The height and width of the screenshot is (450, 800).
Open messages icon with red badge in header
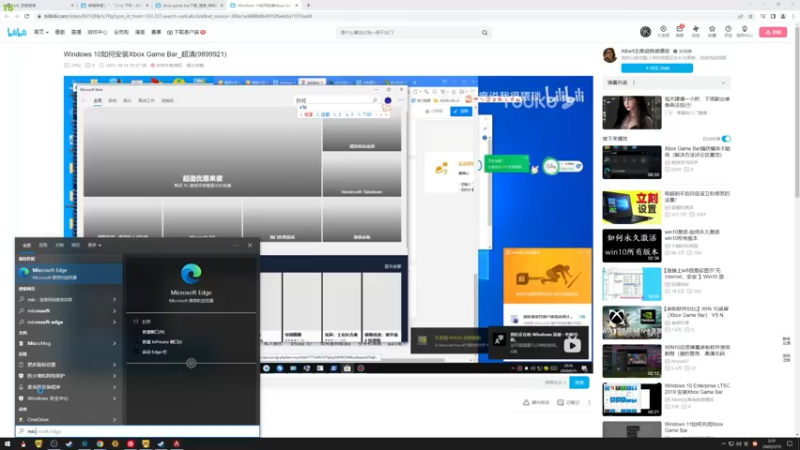[680, 30]
